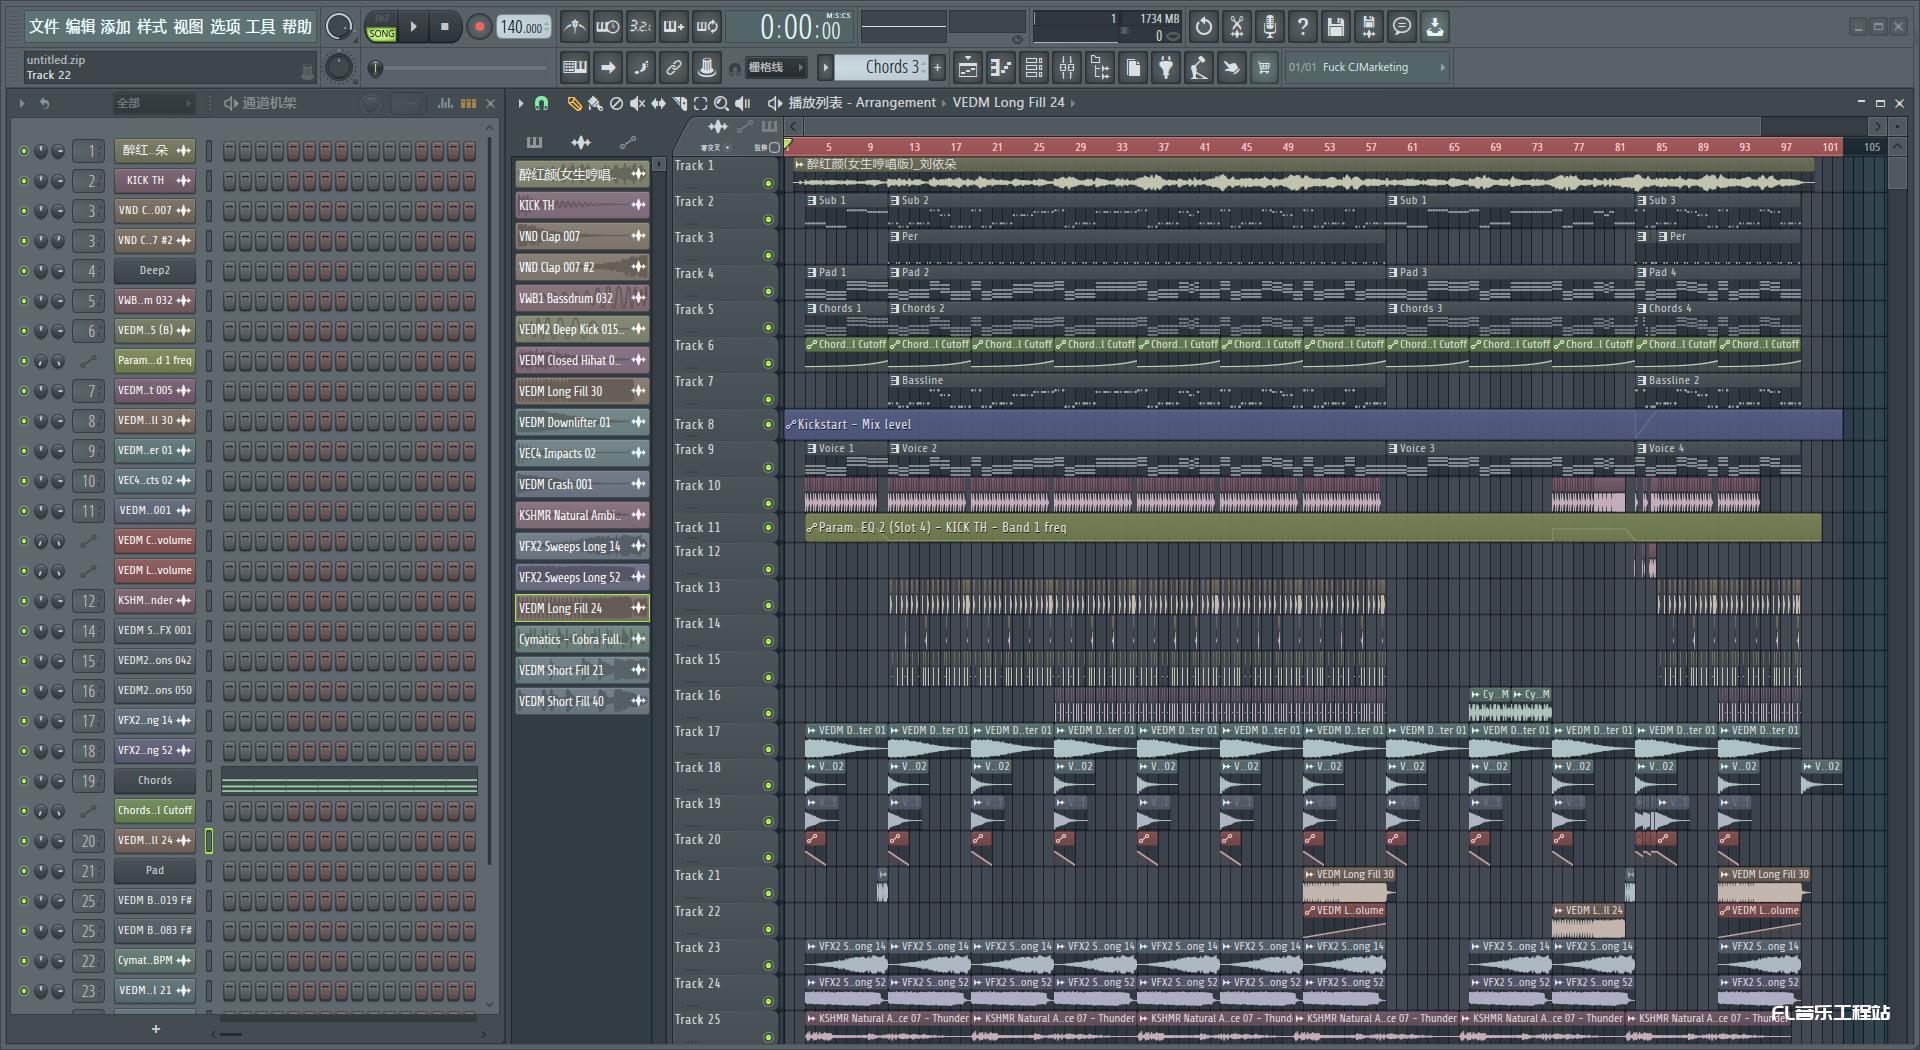The image size is (1920, 1050).
Task: Switch between PAT and SONG mode
Action: coord(381,27)
